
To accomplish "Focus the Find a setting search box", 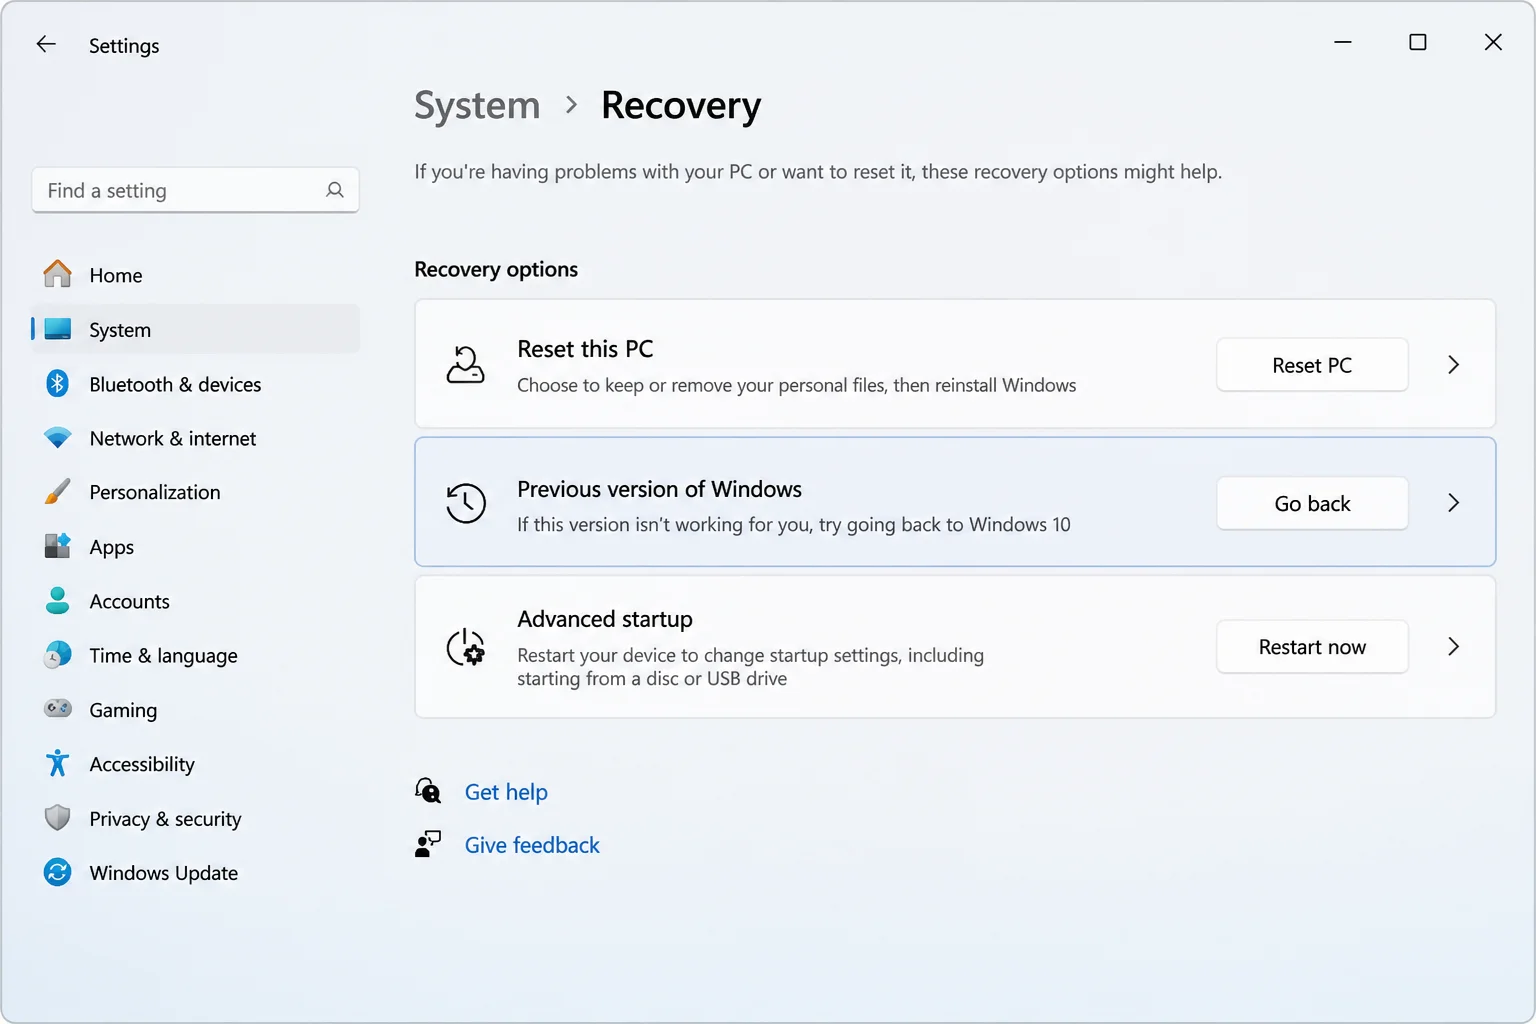I will click(x=196, y=190).
